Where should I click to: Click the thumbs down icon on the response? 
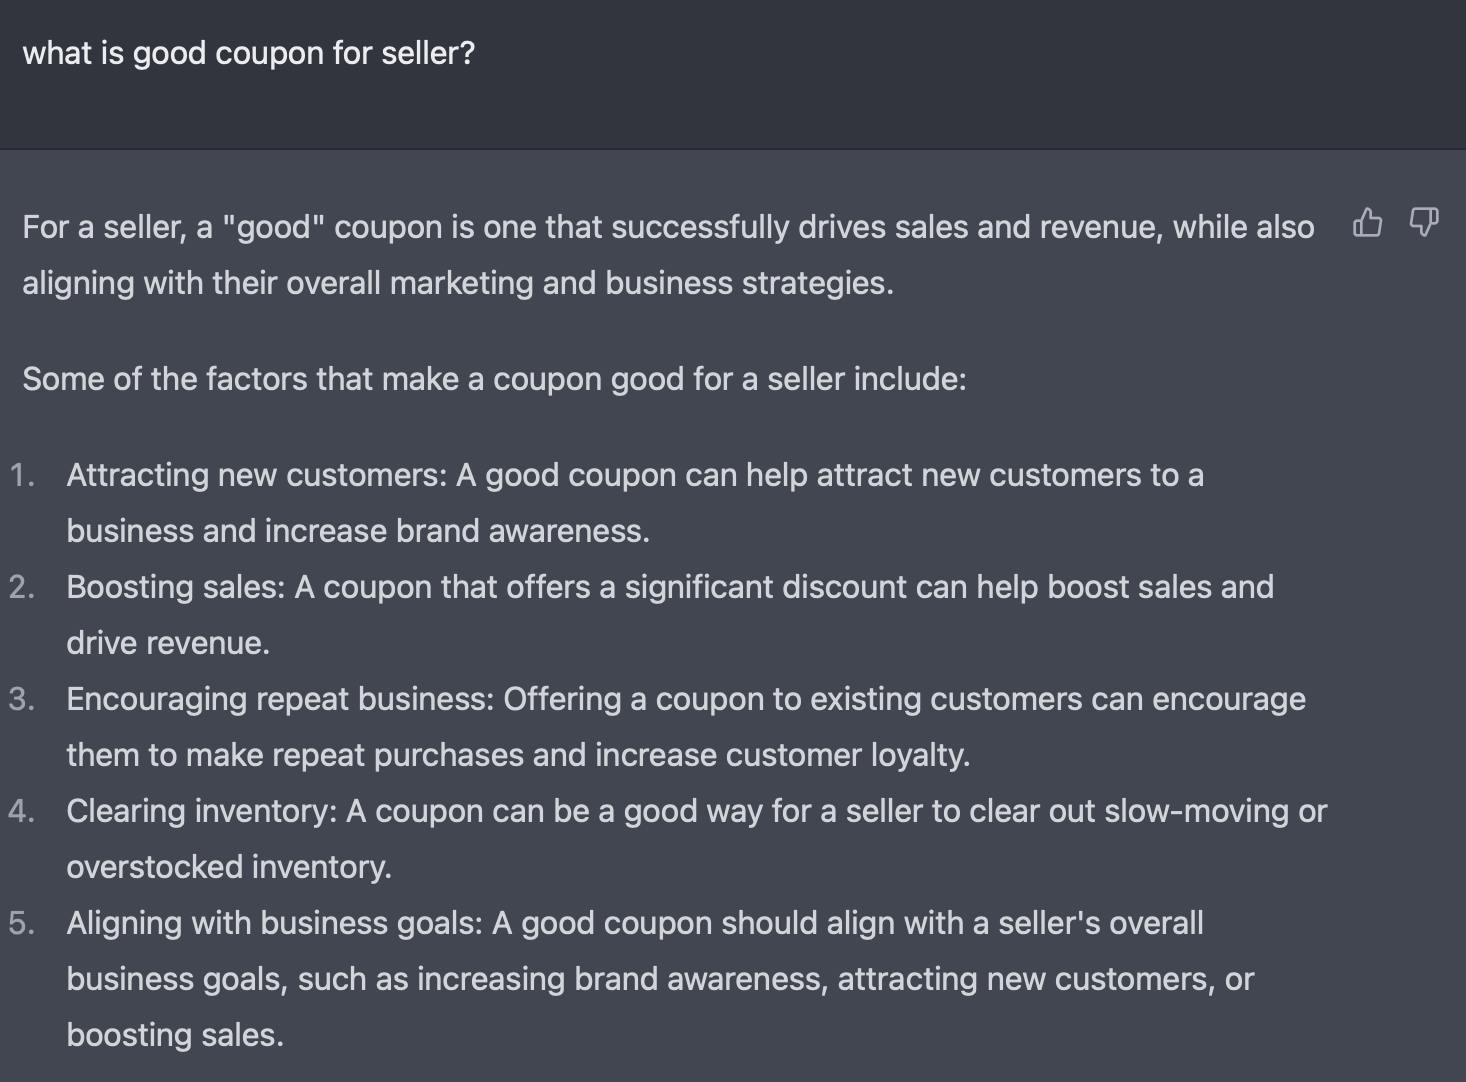pos(1423,222)
